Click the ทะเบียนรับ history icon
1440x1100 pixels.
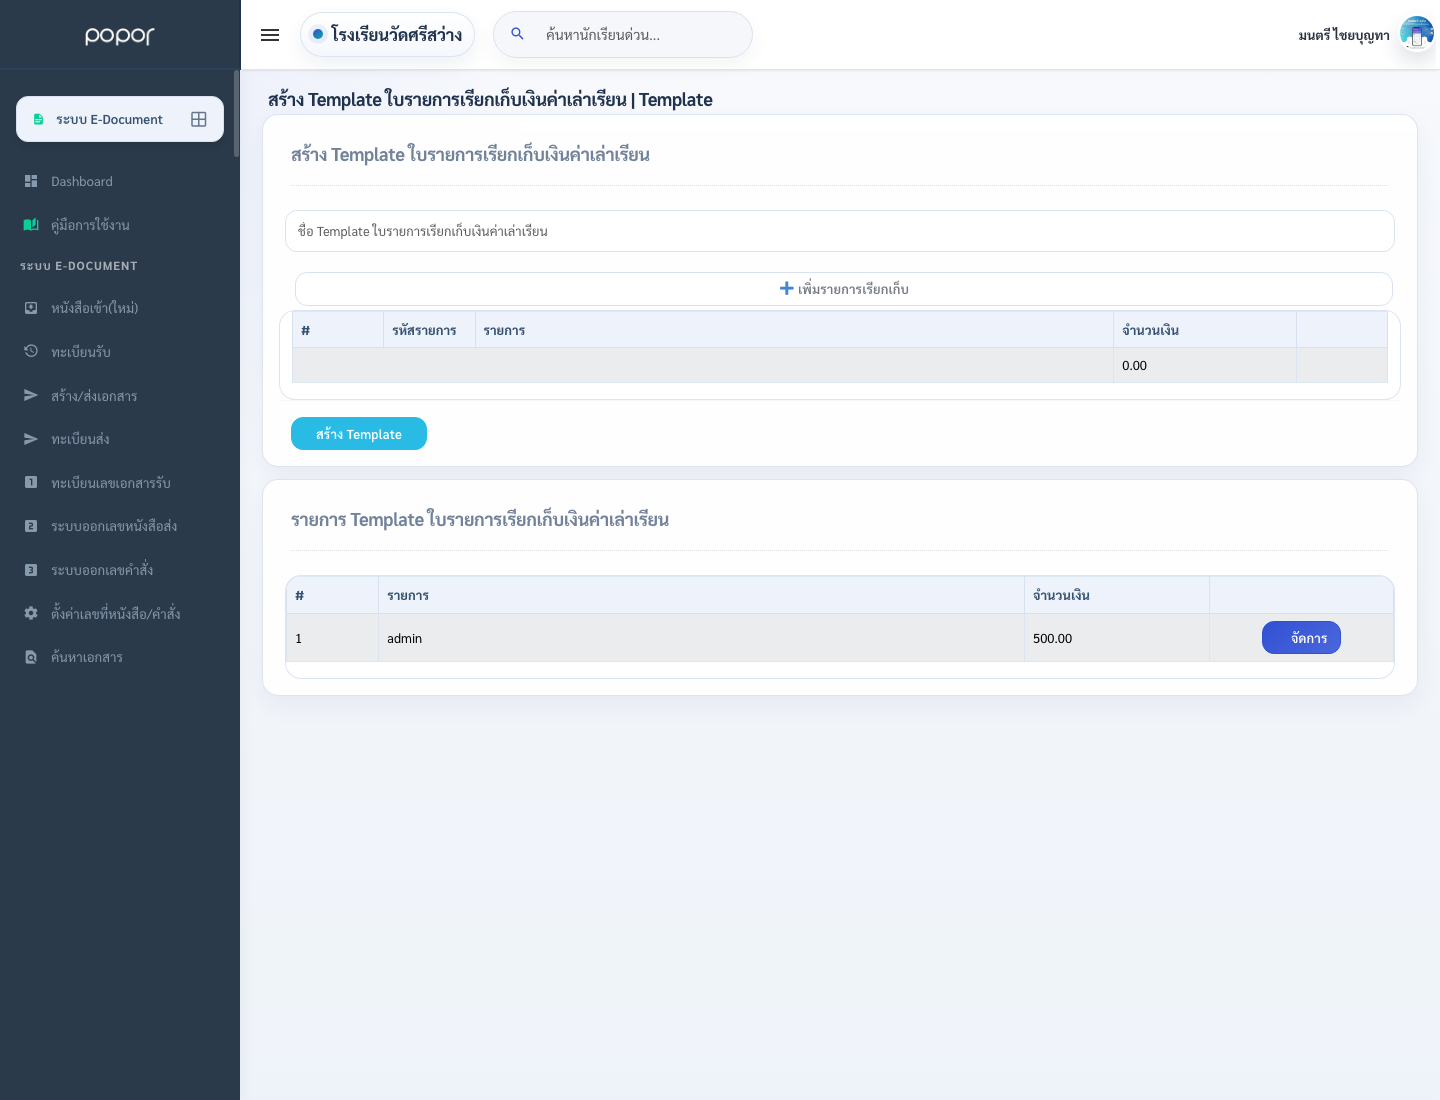[31, 351]
